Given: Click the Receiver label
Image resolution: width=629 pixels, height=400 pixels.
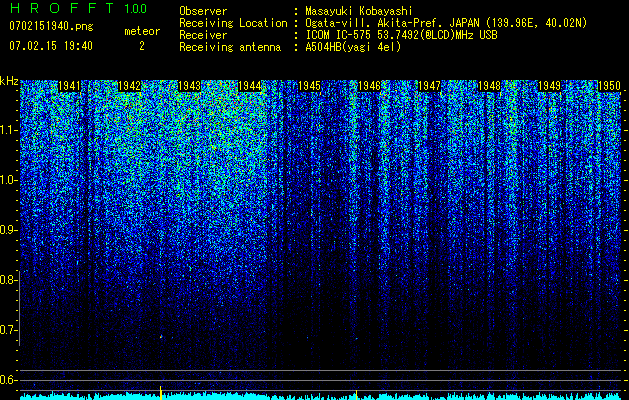Looking at the screenshot, I should (203, 35).
